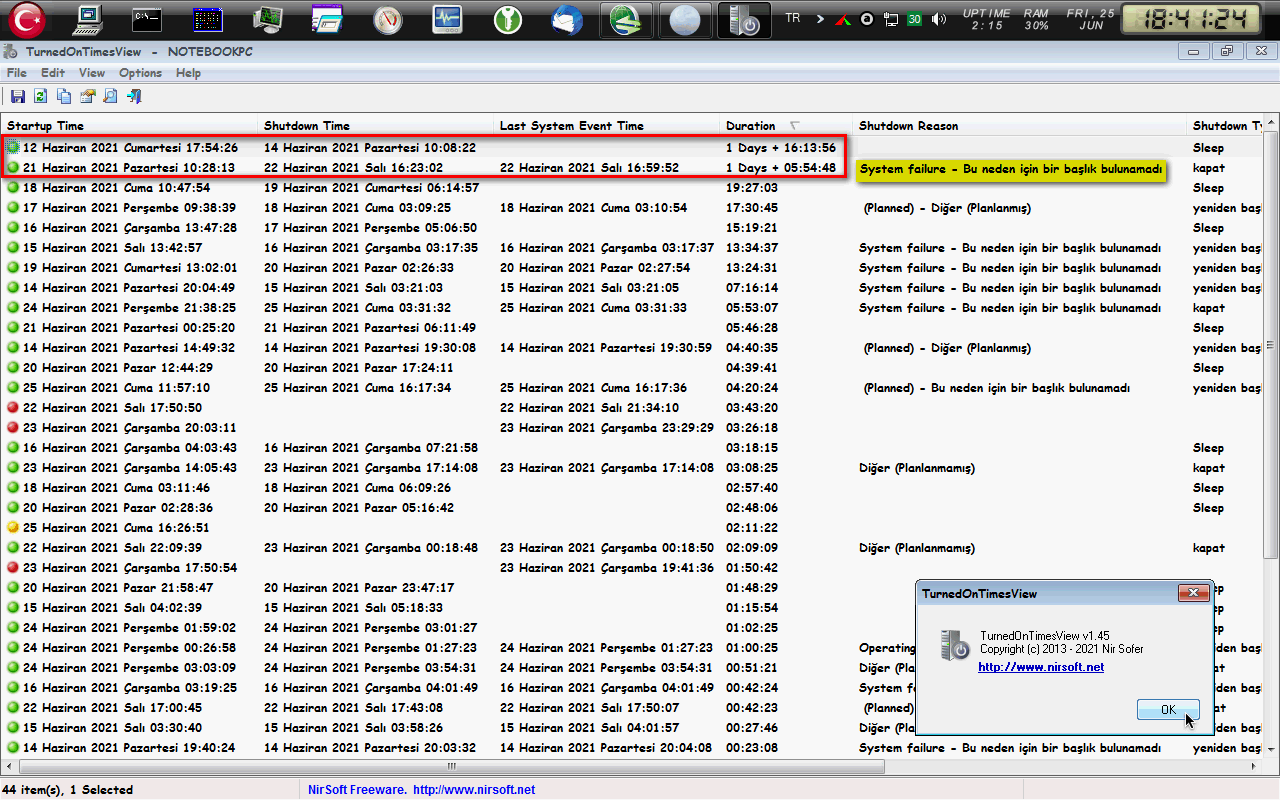The image size is (1280, 800).
Task: Click the green status icon of the 18 Haziran Cuma 10:47:54 row
Action: pyautogui.click(x=13, y=188)
